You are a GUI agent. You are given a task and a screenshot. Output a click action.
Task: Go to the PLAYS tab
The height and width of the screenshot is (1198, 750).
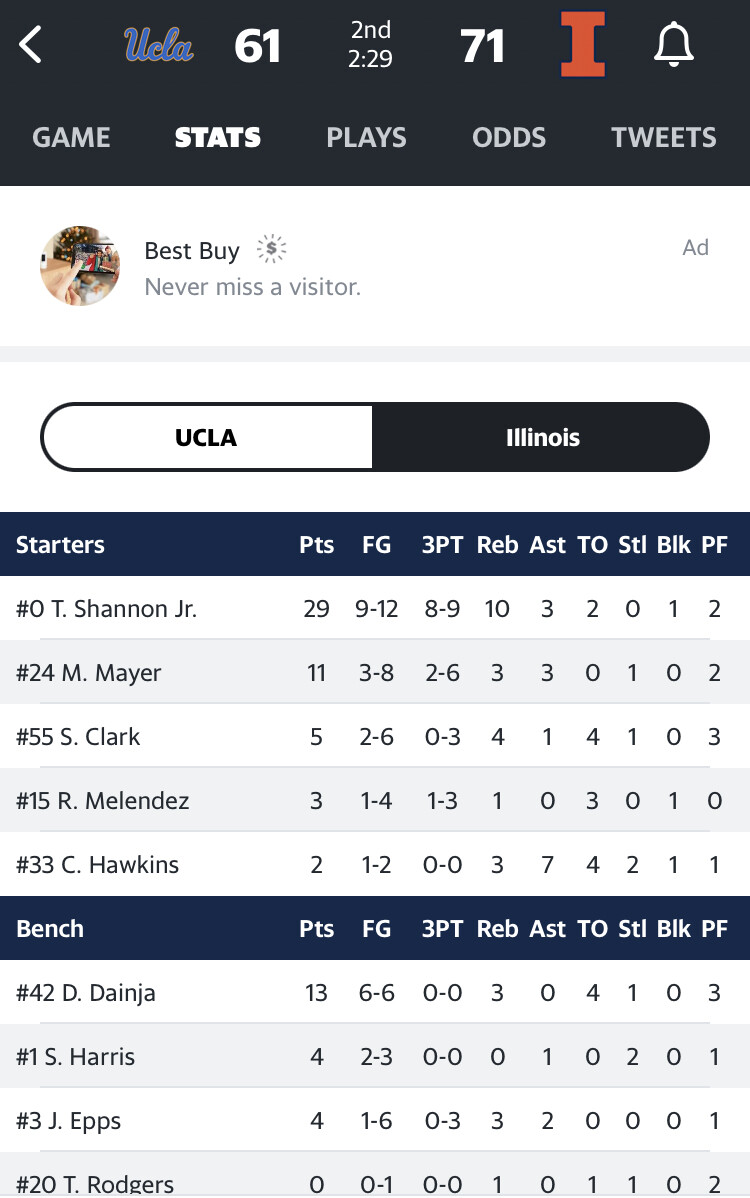(366, 137)
